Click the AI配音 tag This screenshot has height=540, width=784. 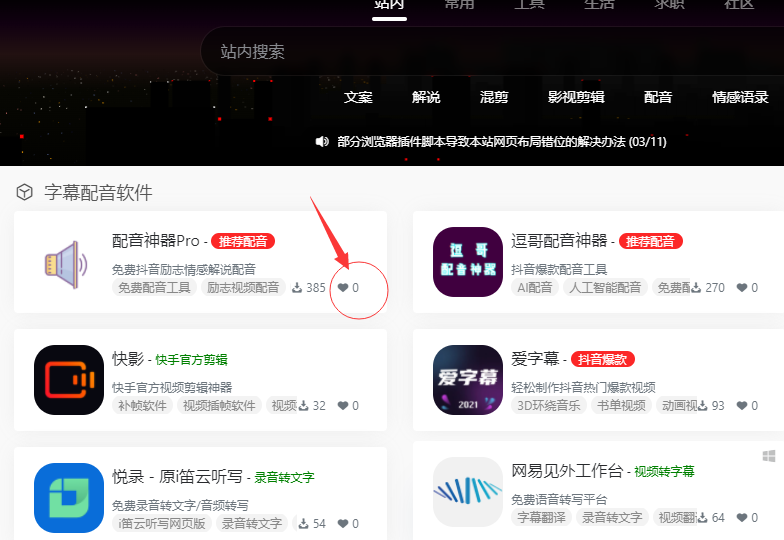534,288
